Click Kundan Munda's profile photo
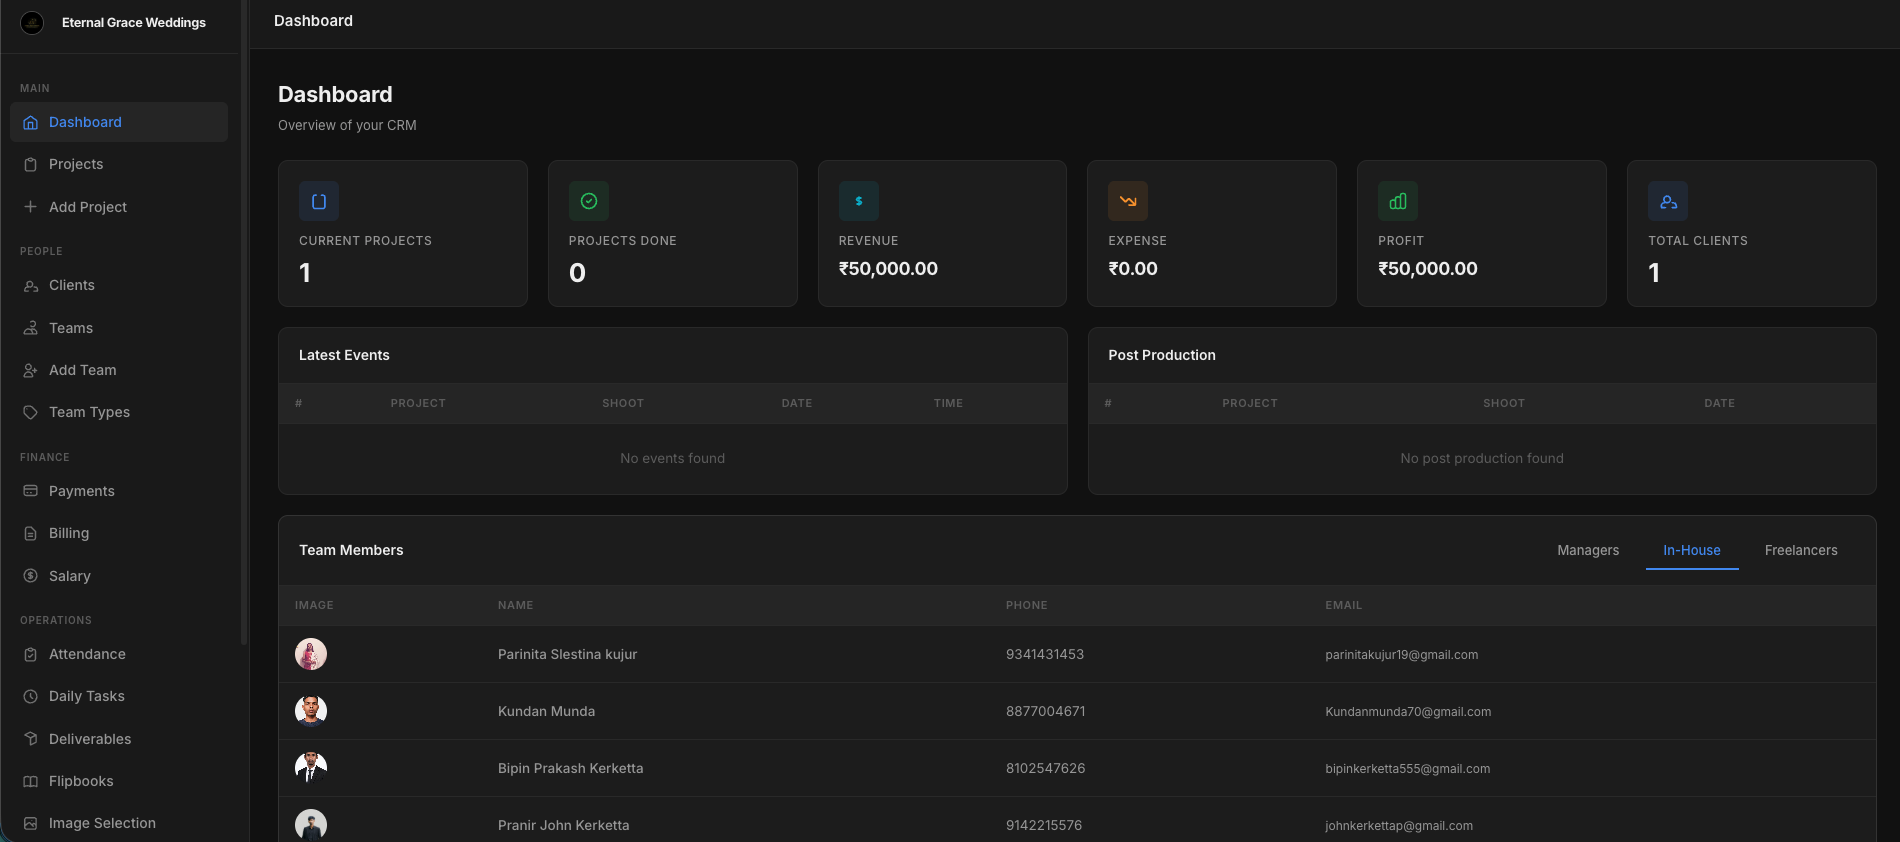The image size is (1900, 842). [311, 711]
